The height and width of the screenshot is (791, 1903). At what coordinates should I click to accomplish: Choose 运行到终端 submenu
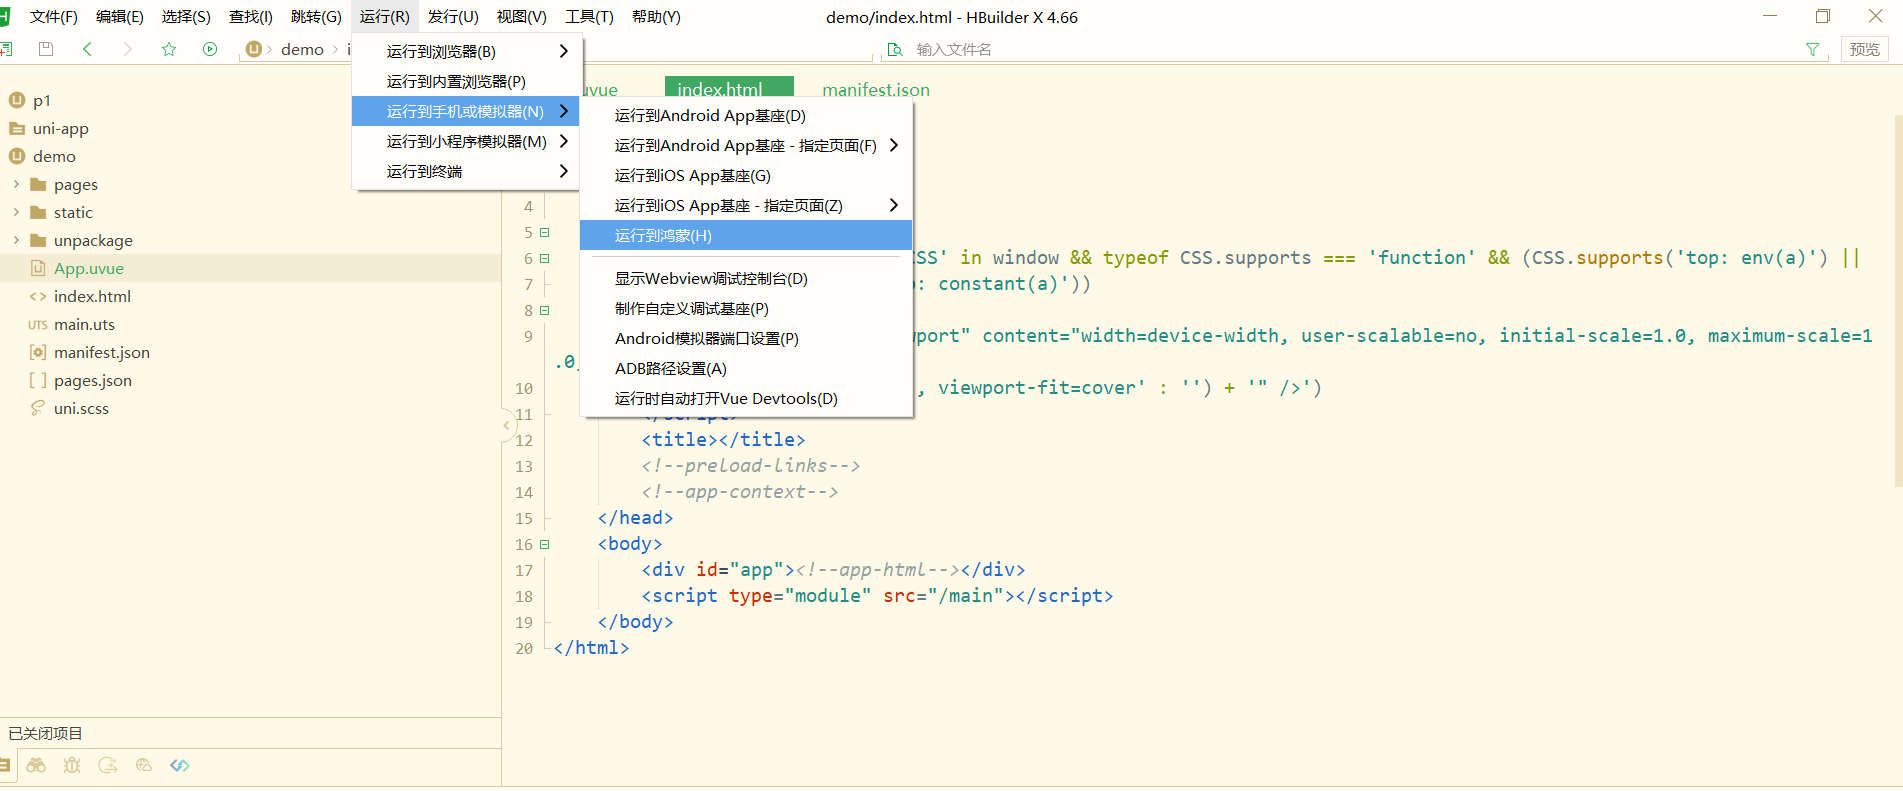pyautogui.click(x=467, y=171)
